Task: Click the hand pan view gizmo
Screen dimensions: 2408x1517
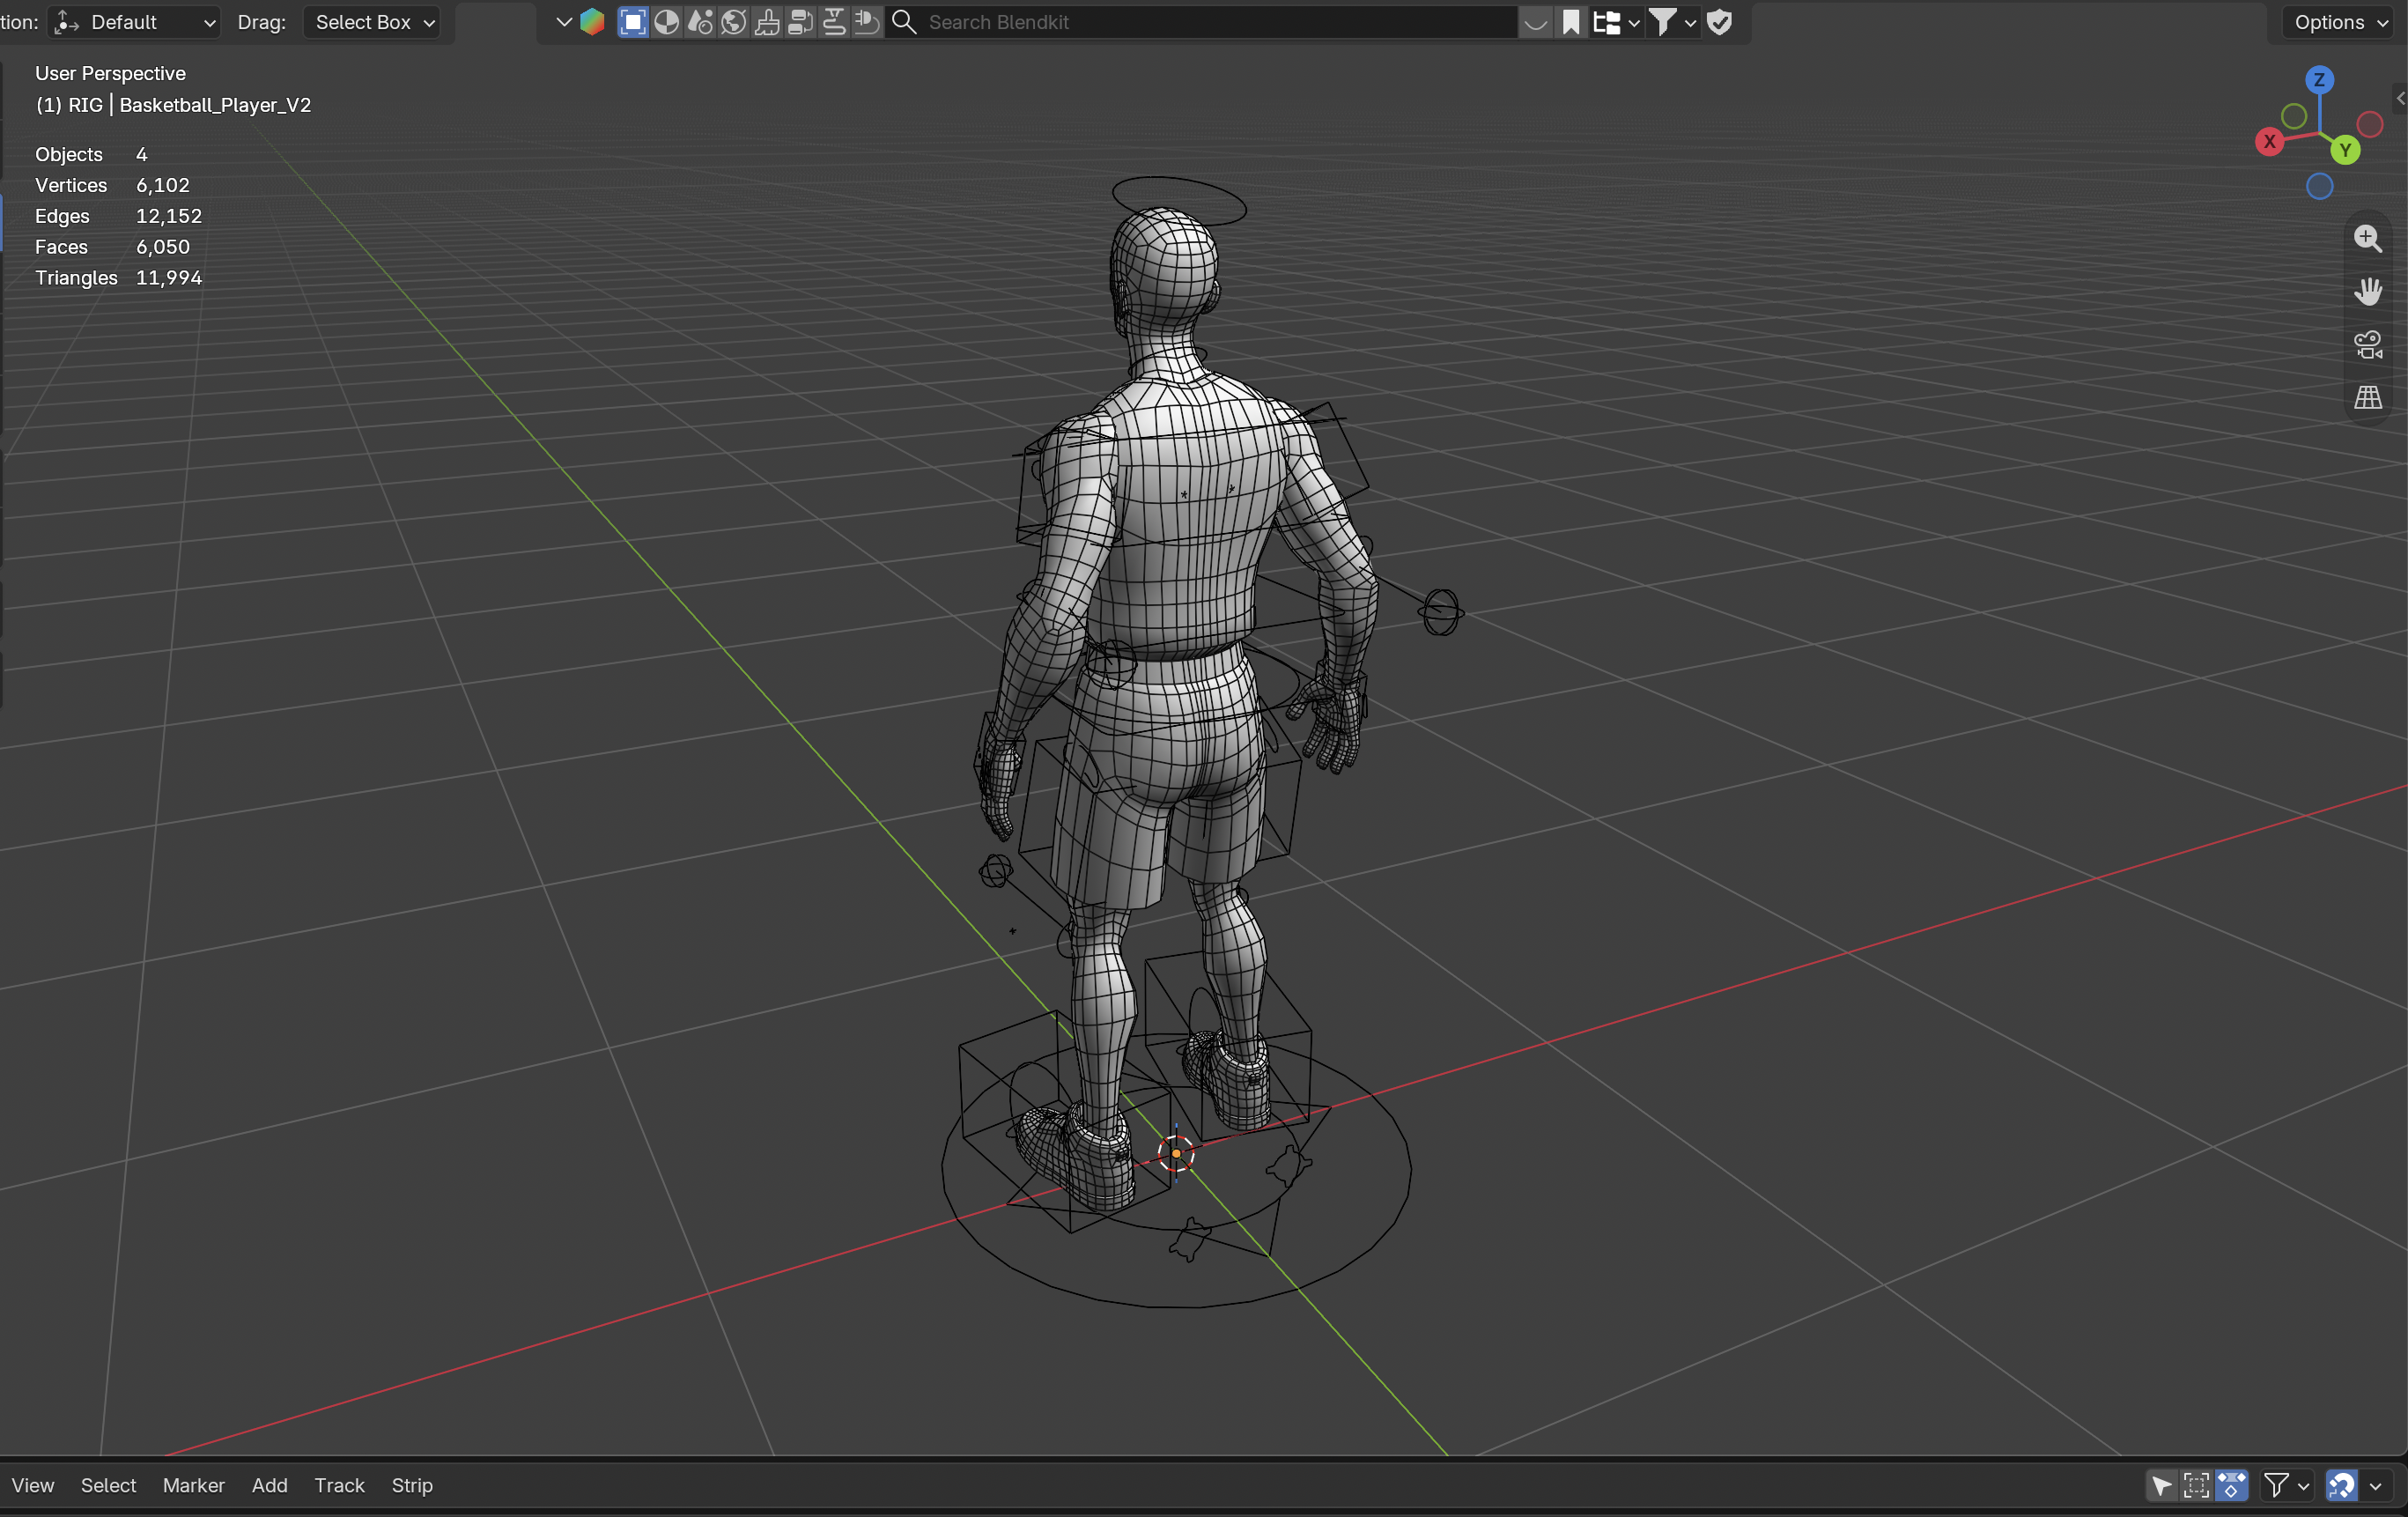Action: point(2367,292)
